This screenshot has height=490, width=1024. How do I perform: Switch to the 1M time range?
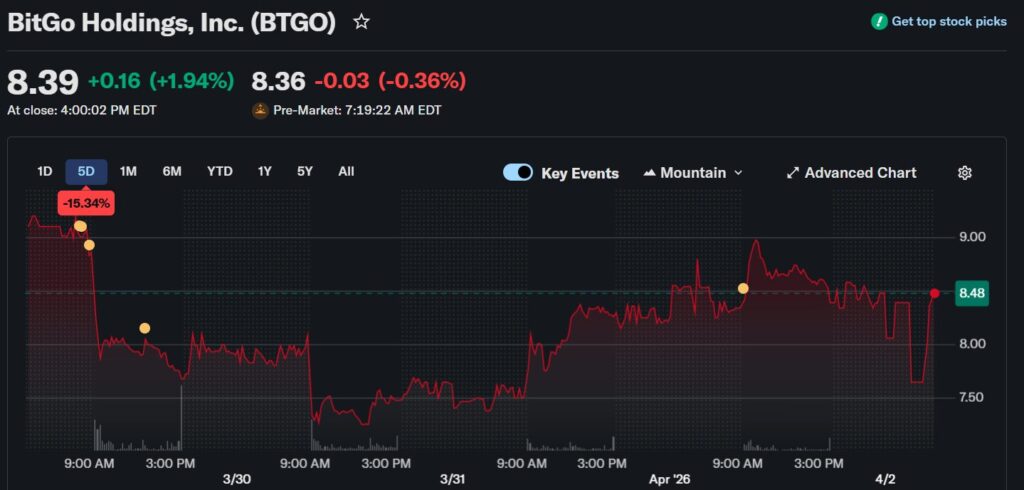coord(128,171)
